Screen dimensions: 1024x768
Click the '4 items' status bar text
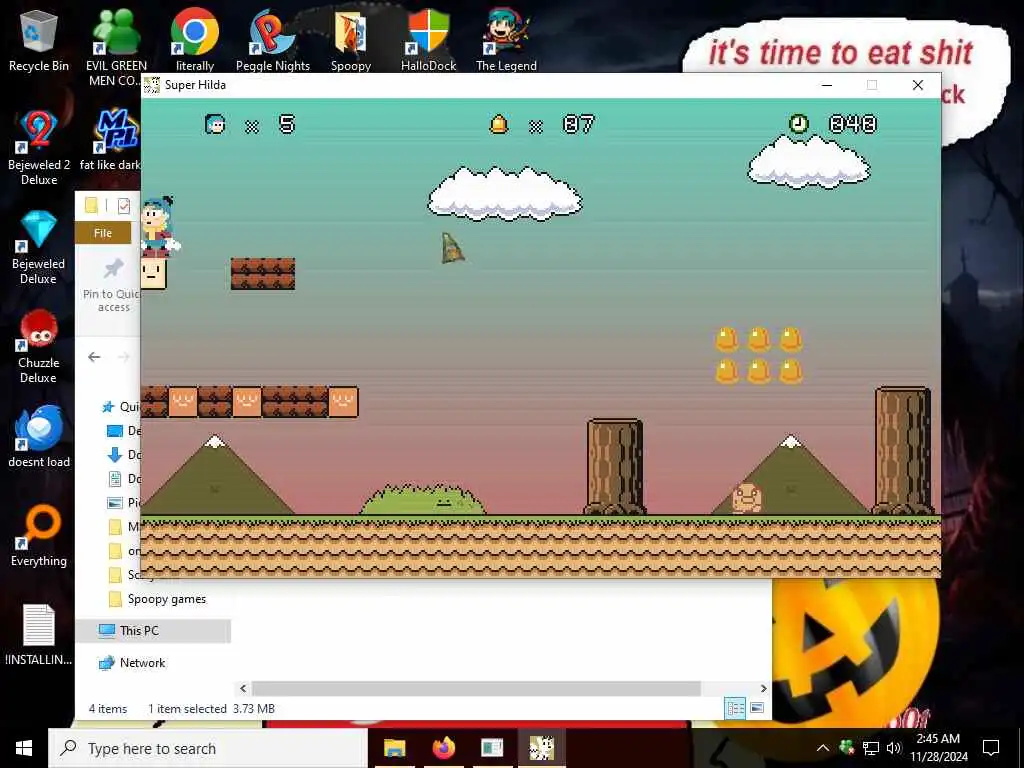pyautogui.click(x=108, y=709)
